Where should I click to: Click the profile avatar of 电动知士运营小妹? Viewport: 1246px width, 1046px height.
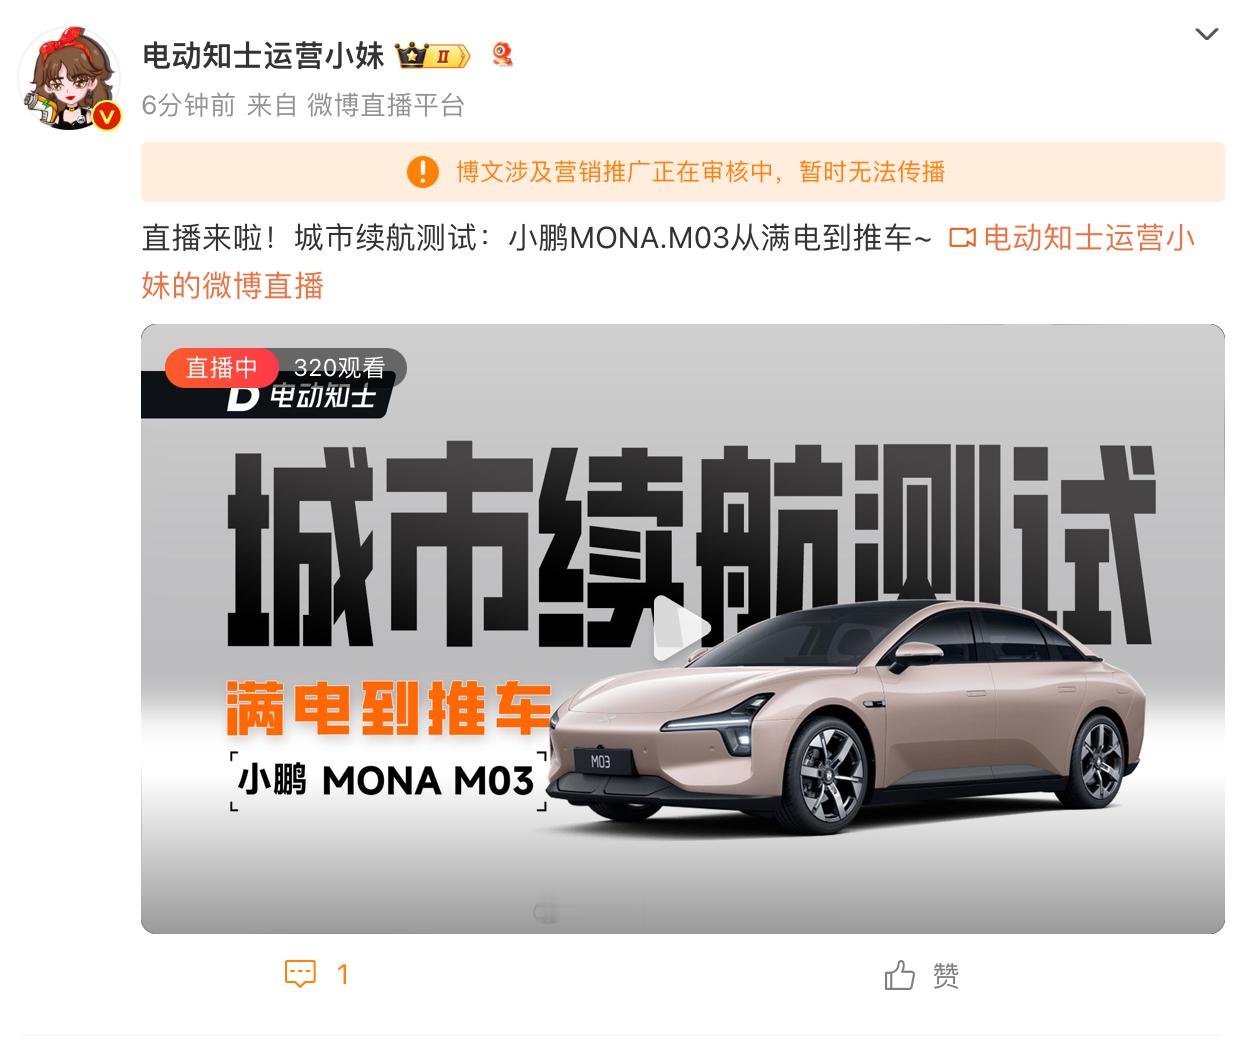tap(68, 80)
